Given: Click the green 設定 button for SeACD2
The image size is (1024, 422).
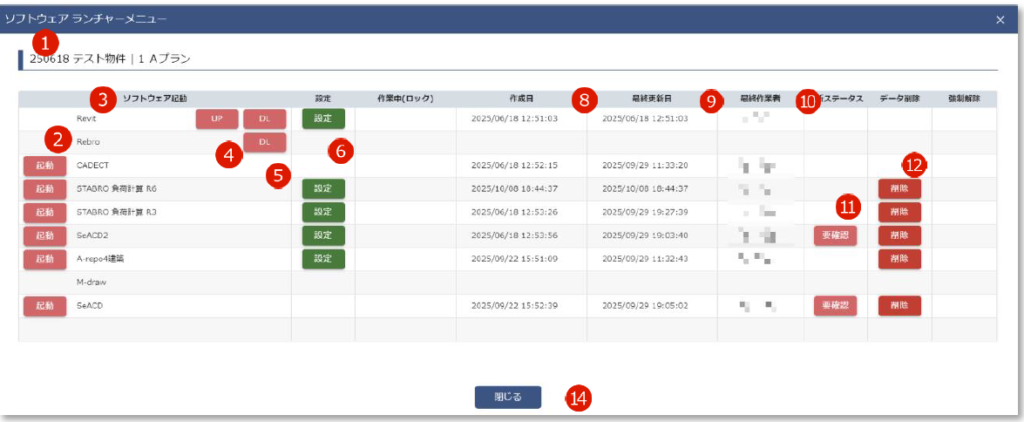Looking at the screenshot, I should [x=322, y=235].
